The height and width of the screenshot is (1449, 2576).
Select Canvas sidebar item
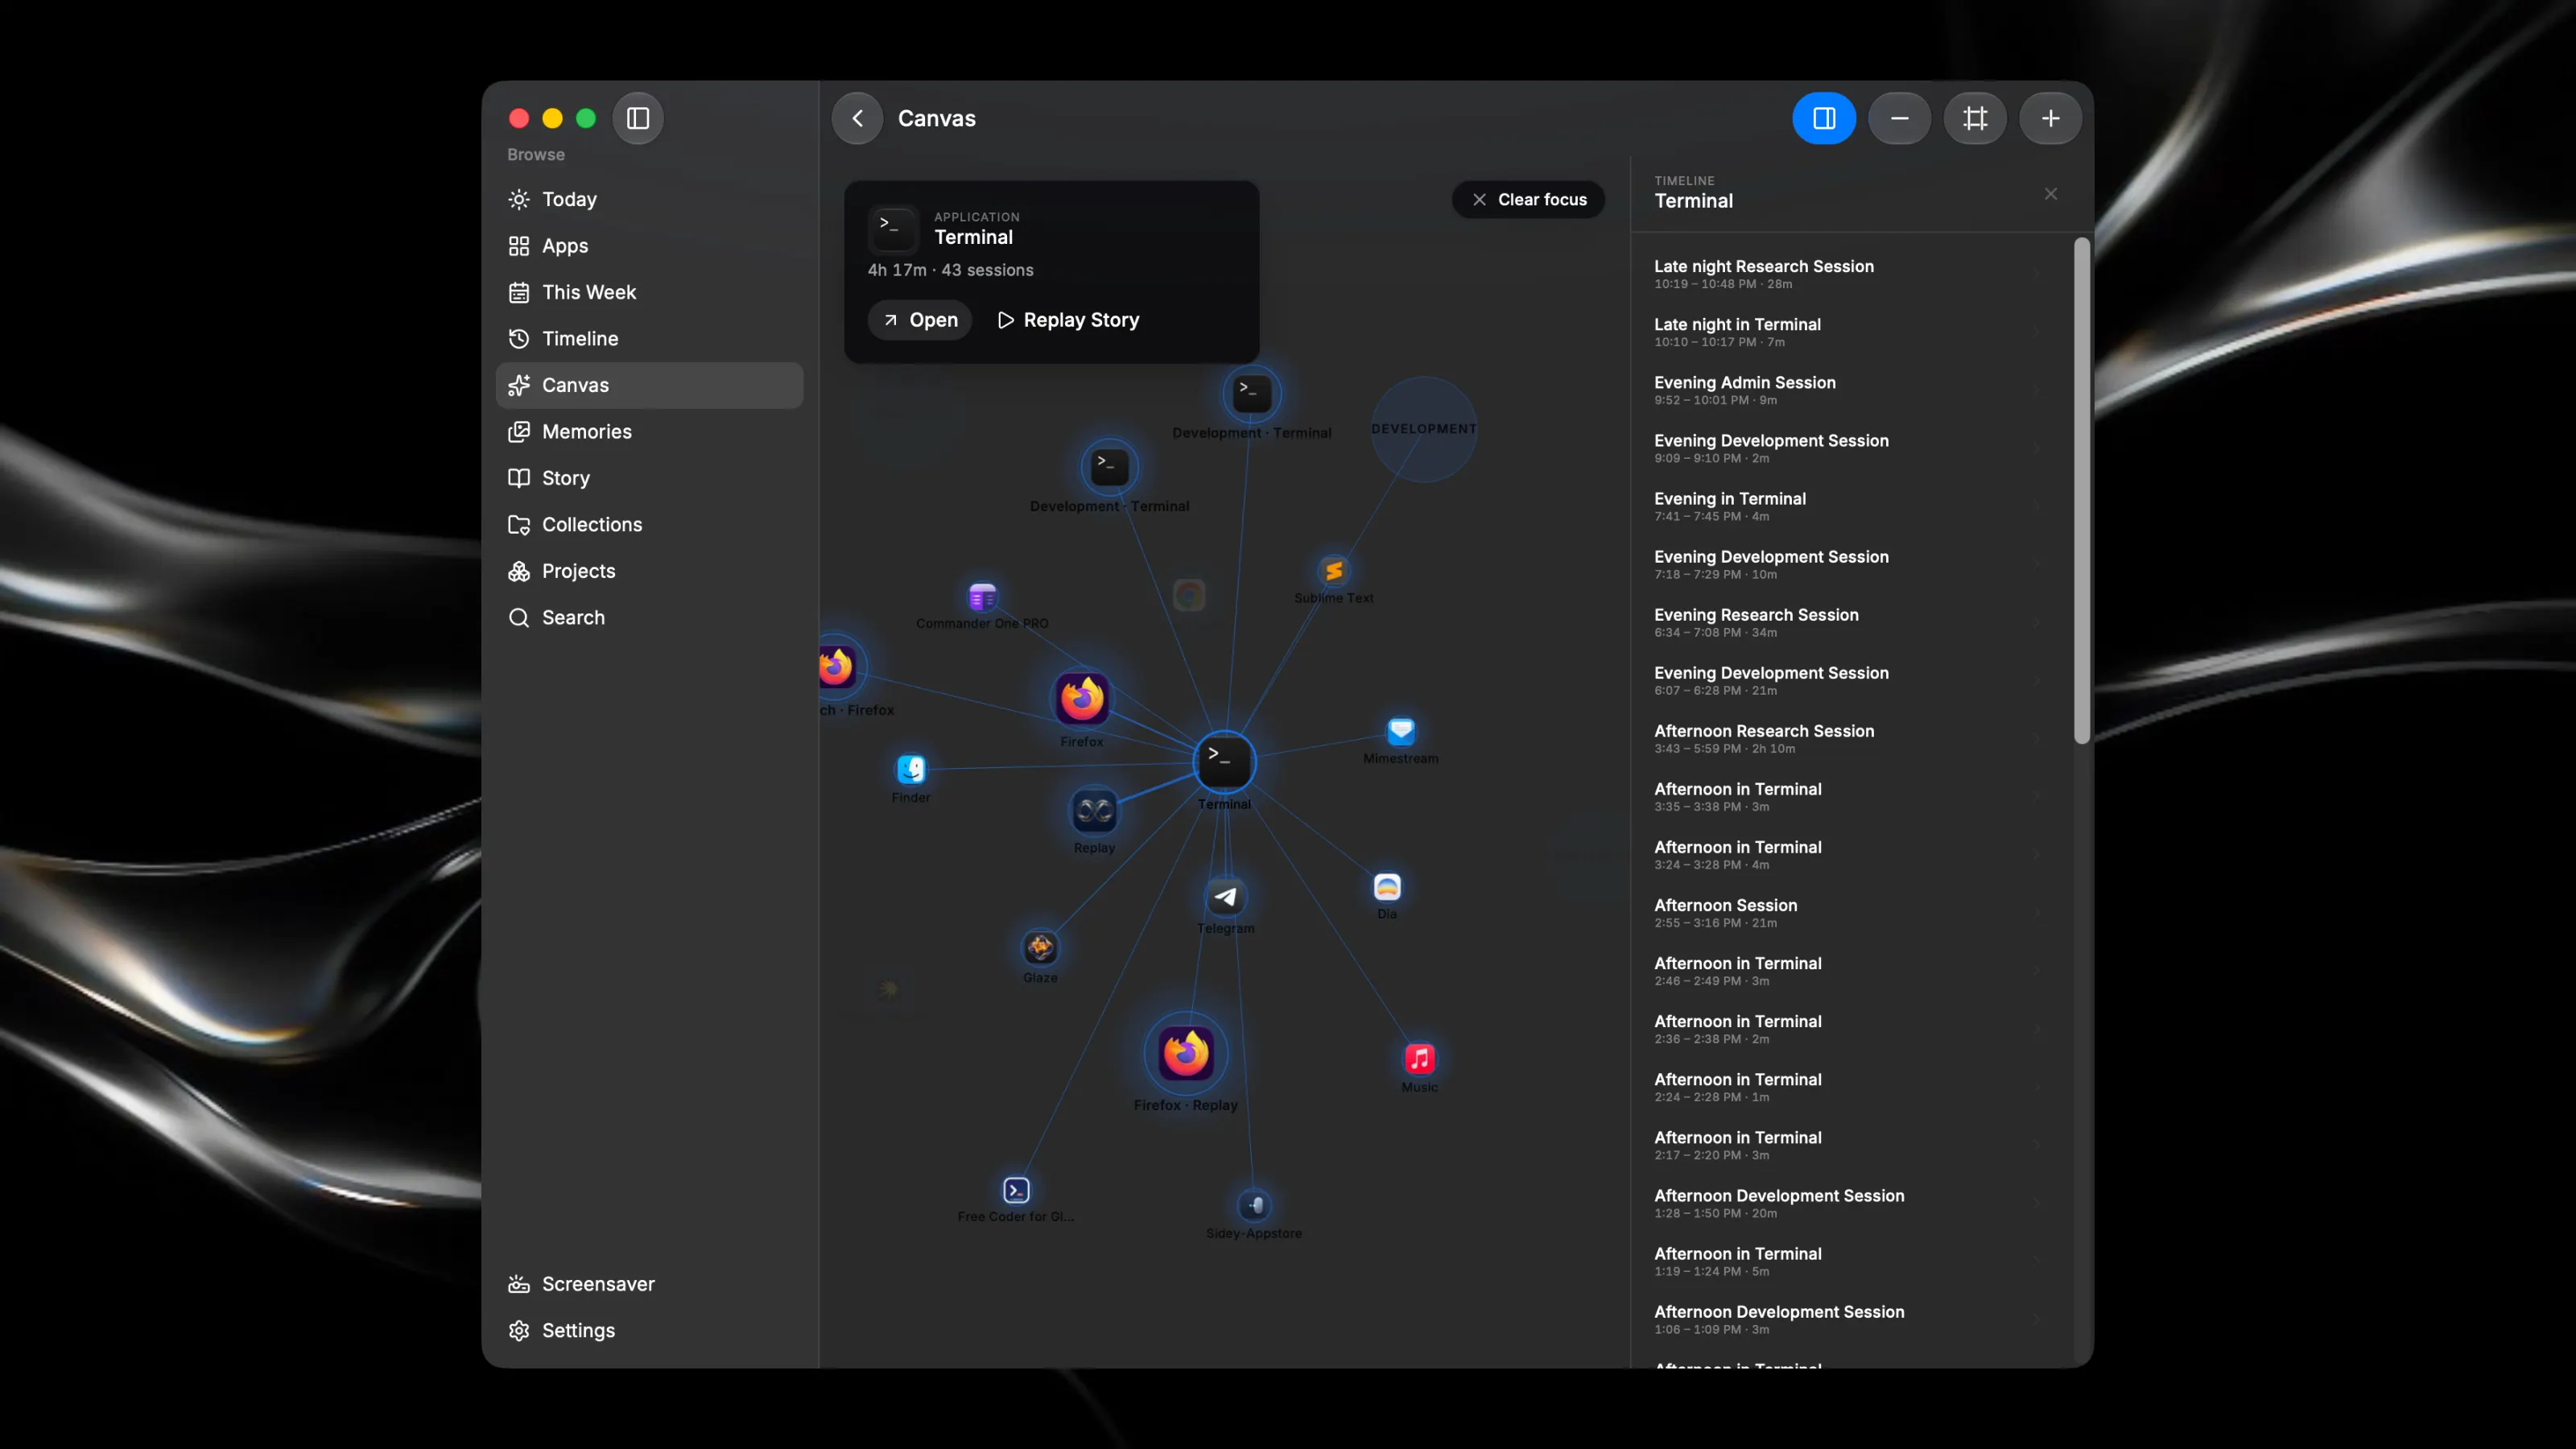coord(650,385)
